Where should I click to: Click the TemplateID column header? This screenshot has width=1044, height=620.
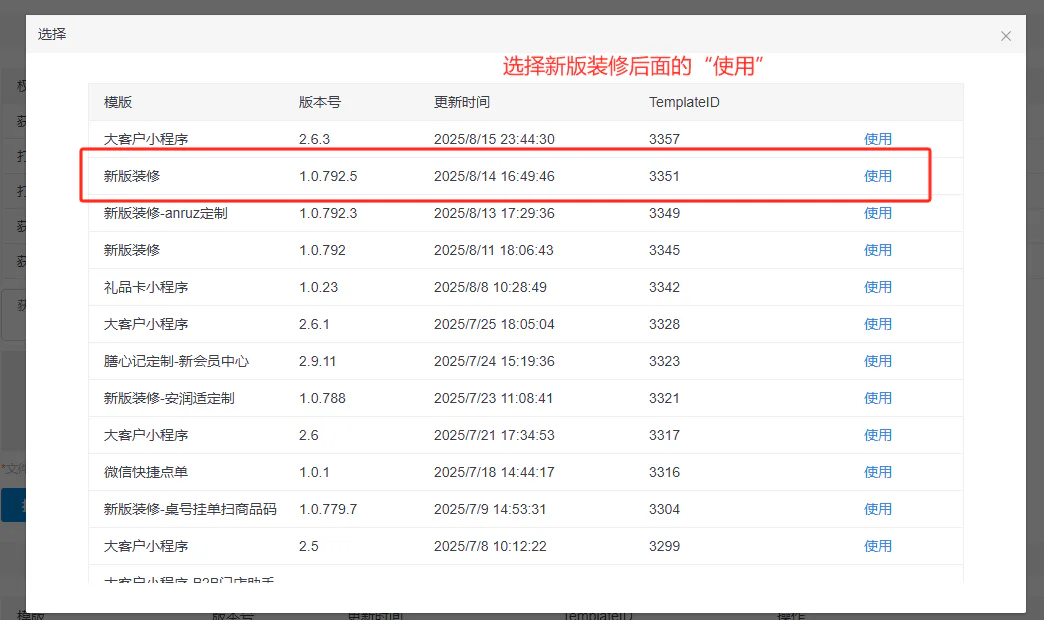(x=684, y=102)
